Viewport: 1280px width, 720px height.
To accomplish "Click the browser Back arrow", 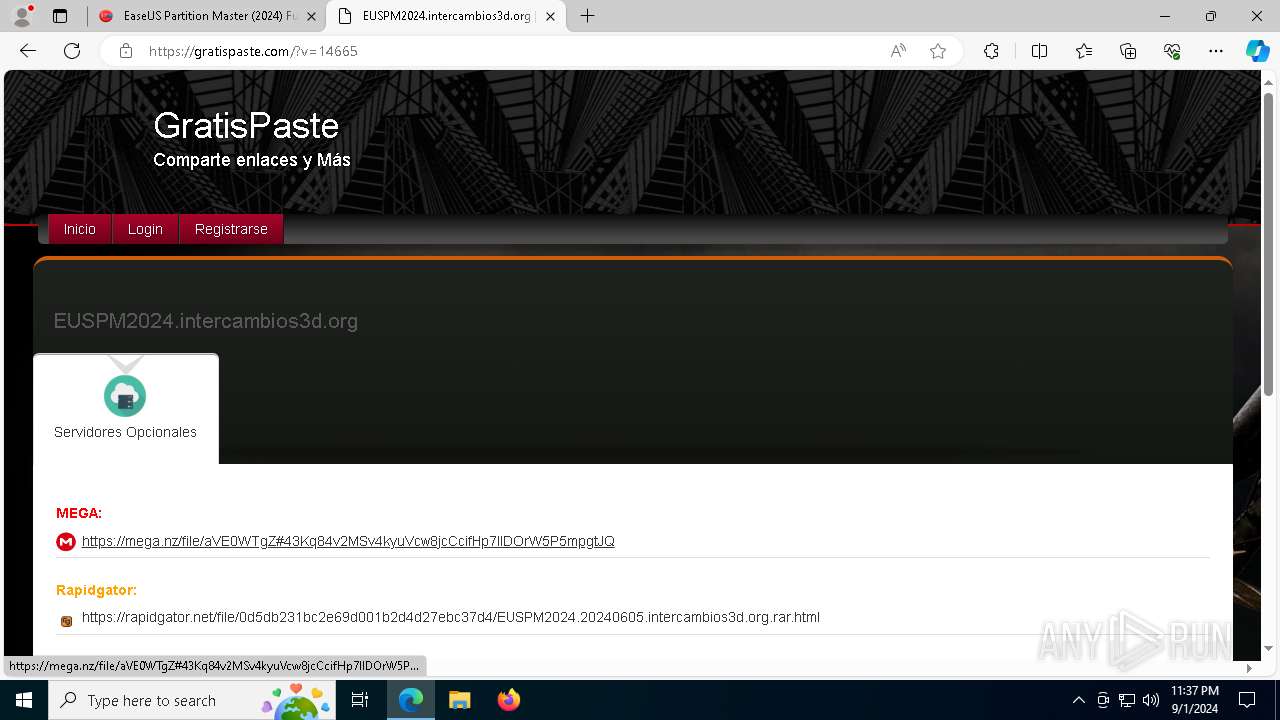I will point(28,51).
